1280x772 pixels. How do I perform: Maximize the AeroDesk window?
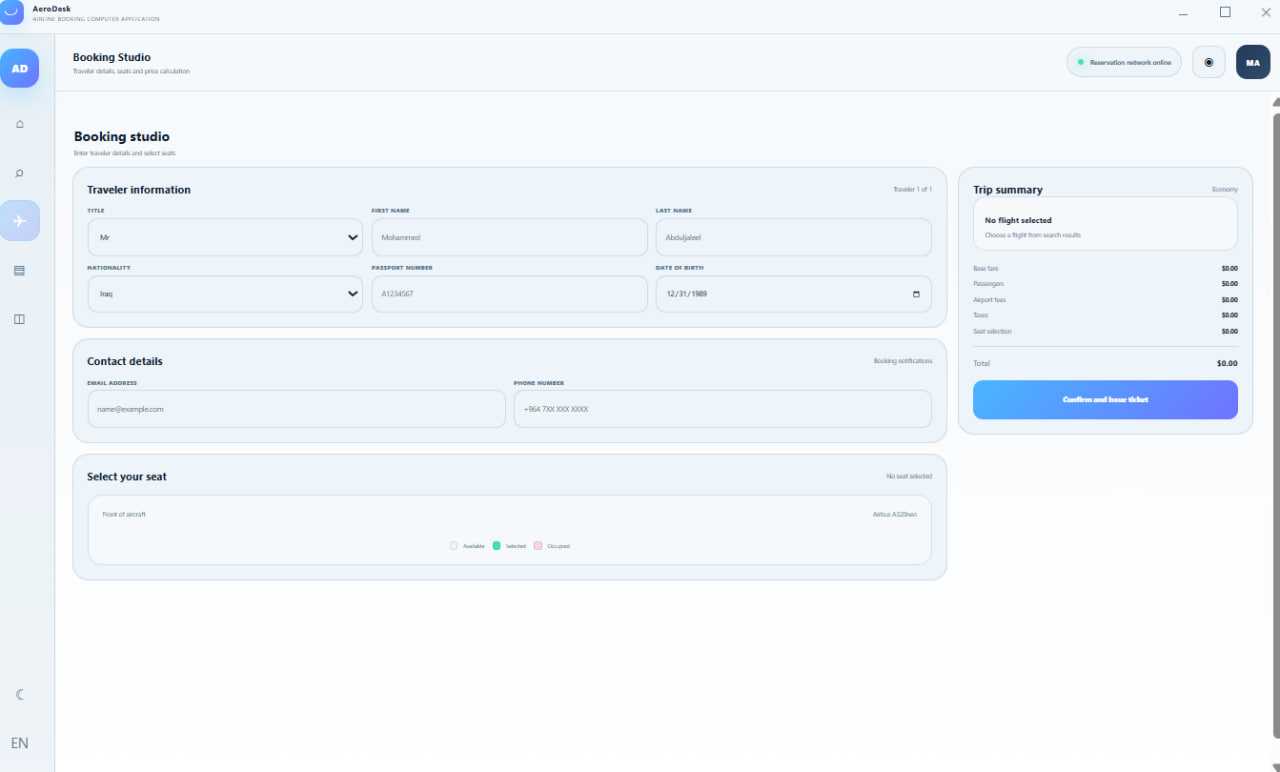[x=1225, y=12]
